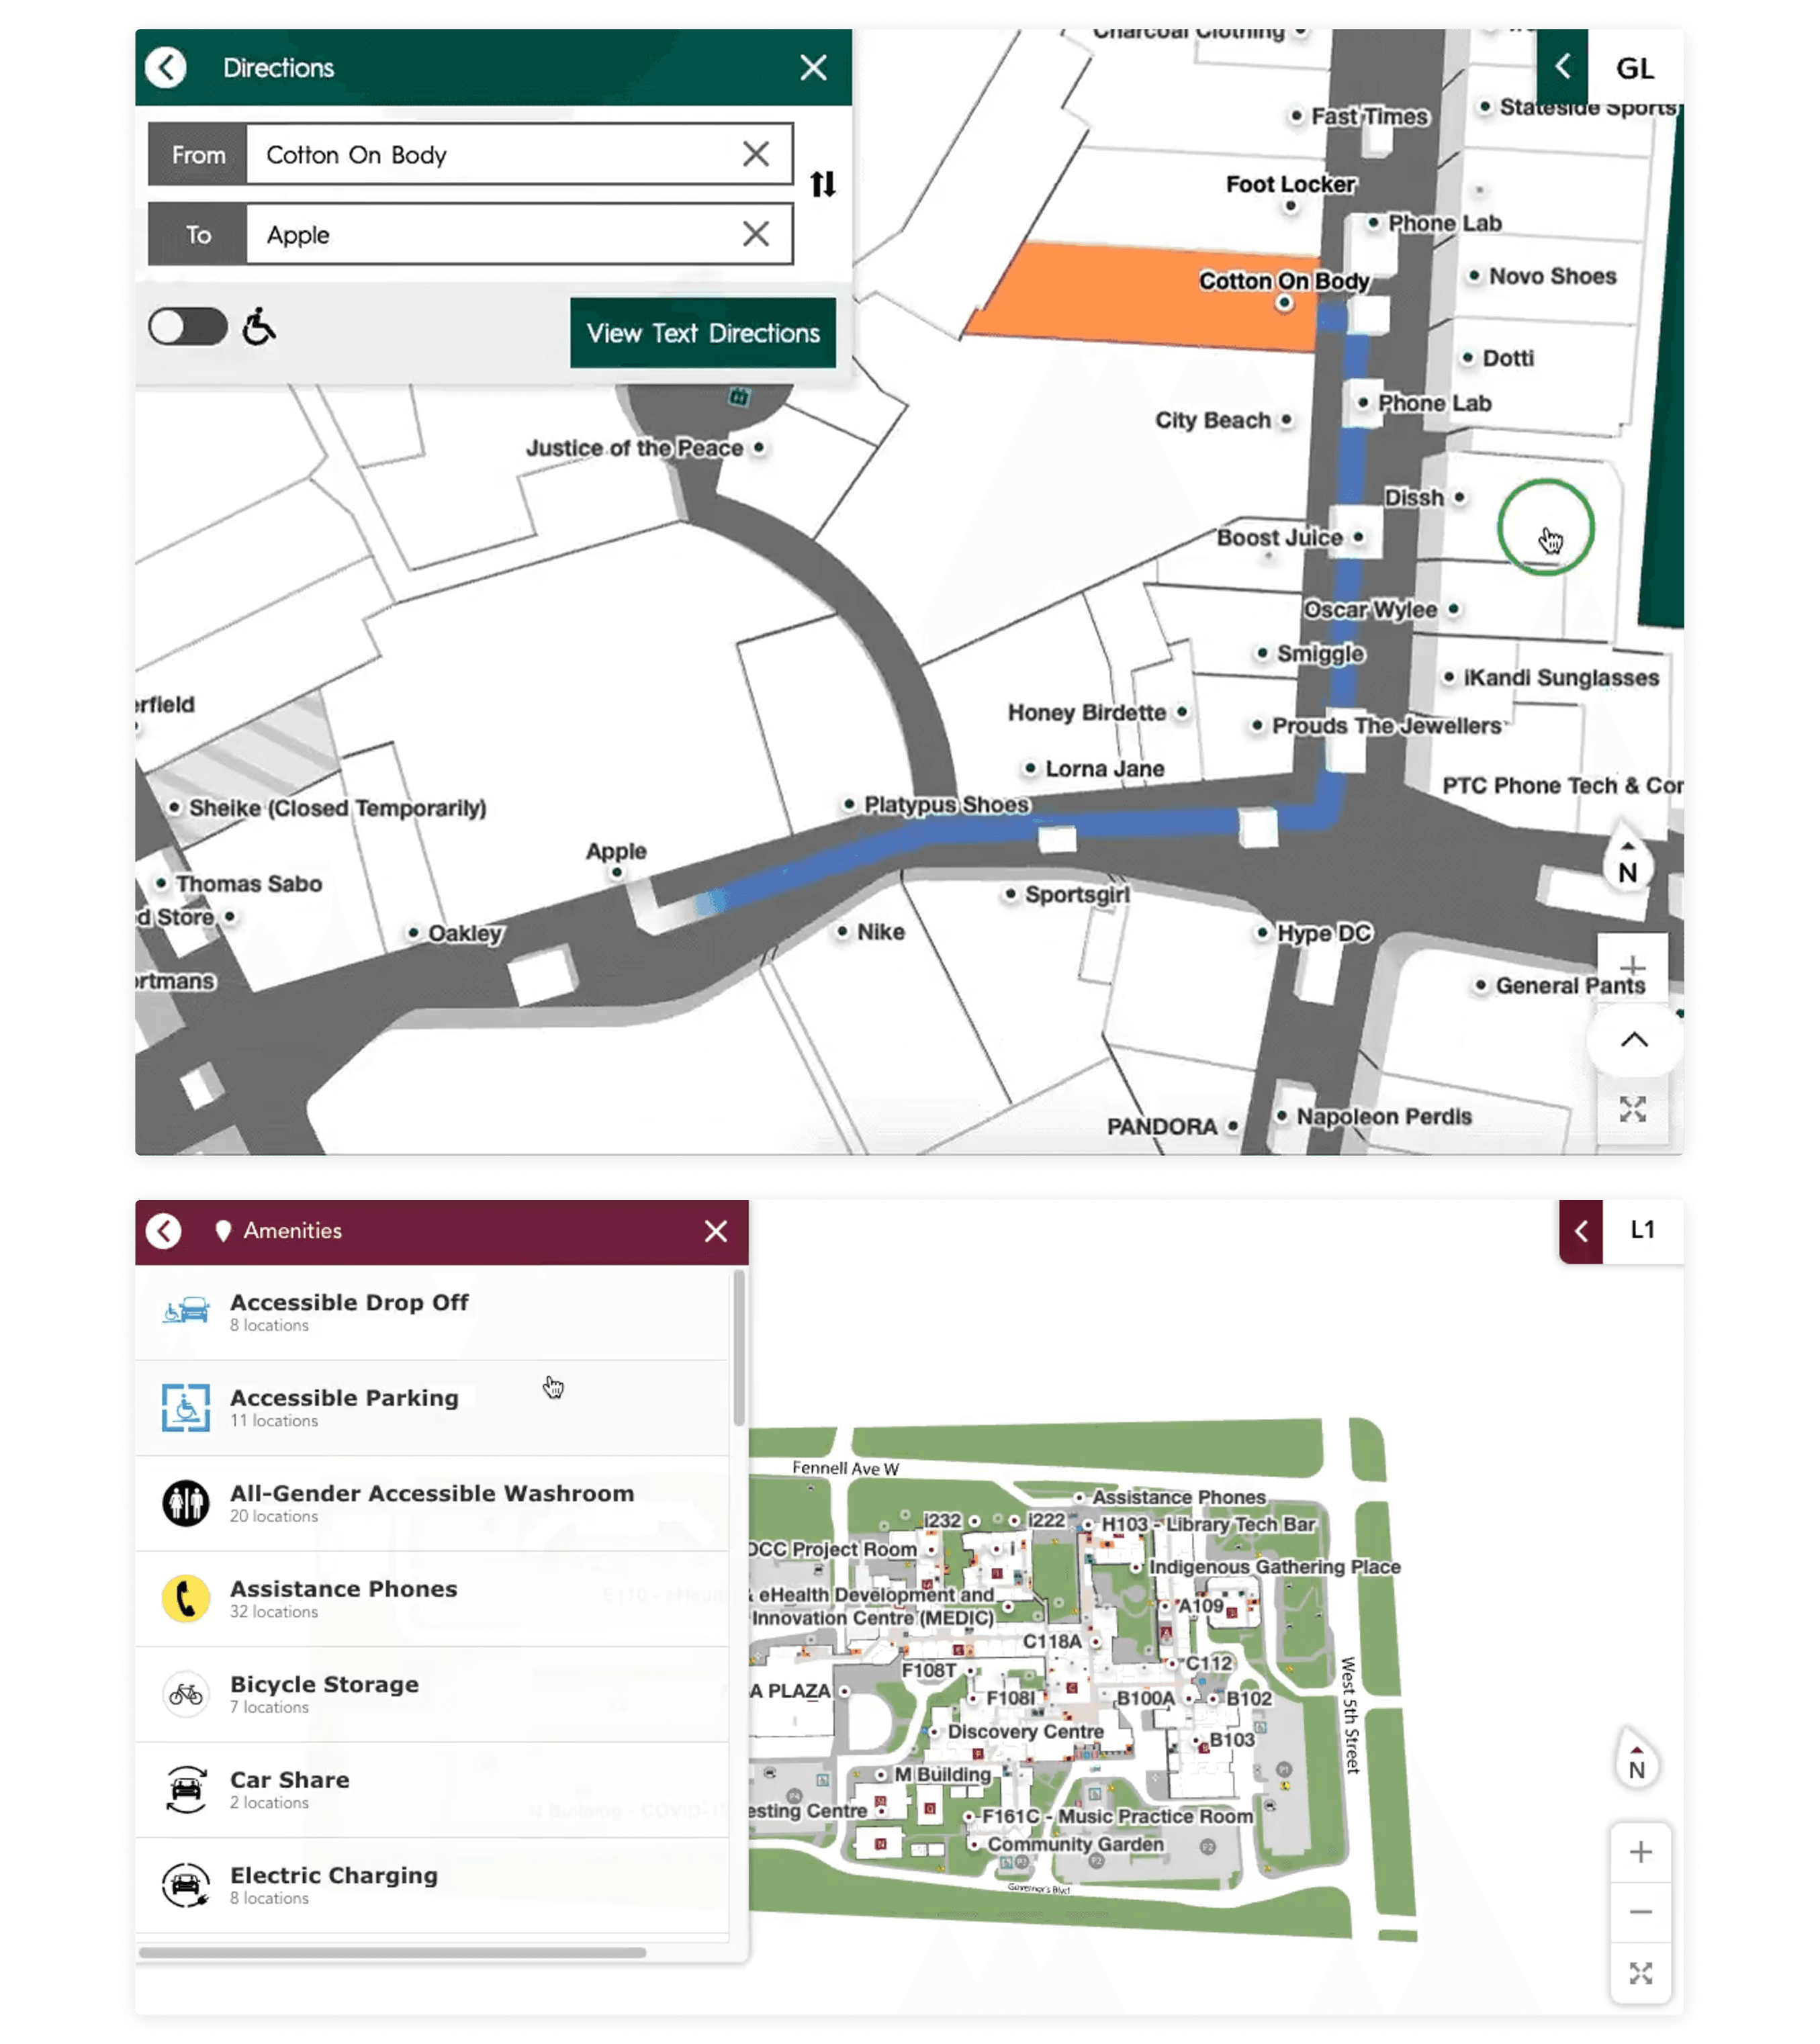Swap From and To locations
Image resolution: width=1820 pixels, height=2044 pixels.
point(823,184)
